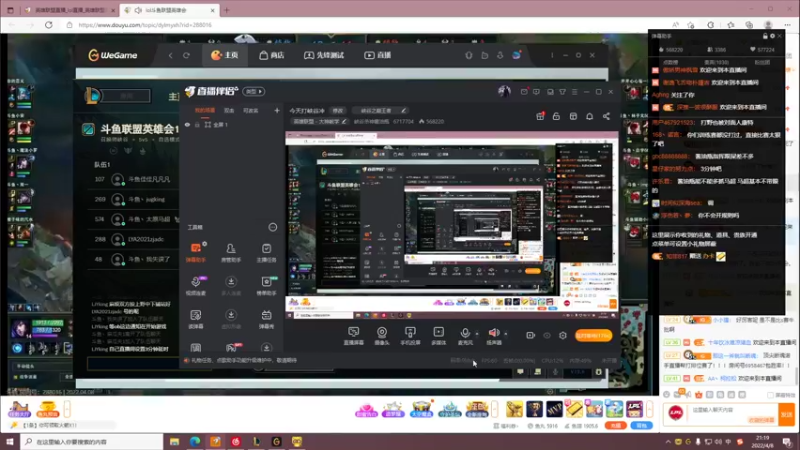The image size is (800, 450).
Task: Switch to WeGame 商店 tab
Action: pos(271,55)
